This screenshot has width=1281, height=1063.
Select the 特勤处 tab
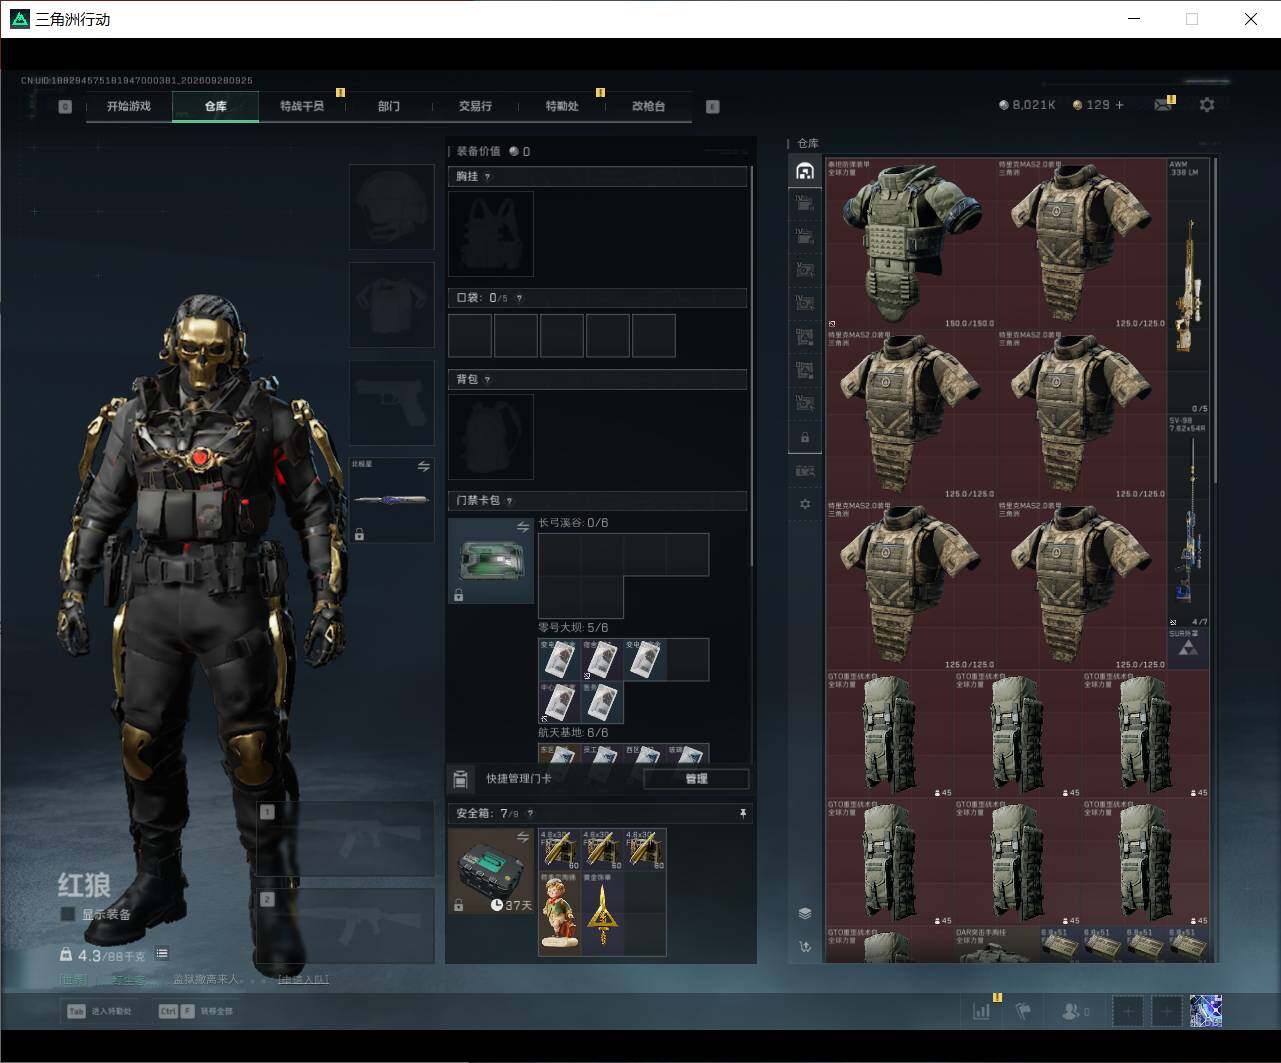click(x=562, y=106)
